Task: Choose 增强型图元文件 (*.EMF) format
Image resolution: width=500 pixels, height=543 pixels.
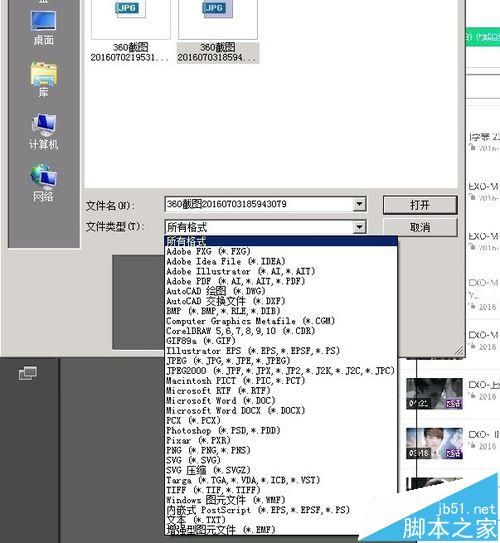Action: (x=281, y=529)
